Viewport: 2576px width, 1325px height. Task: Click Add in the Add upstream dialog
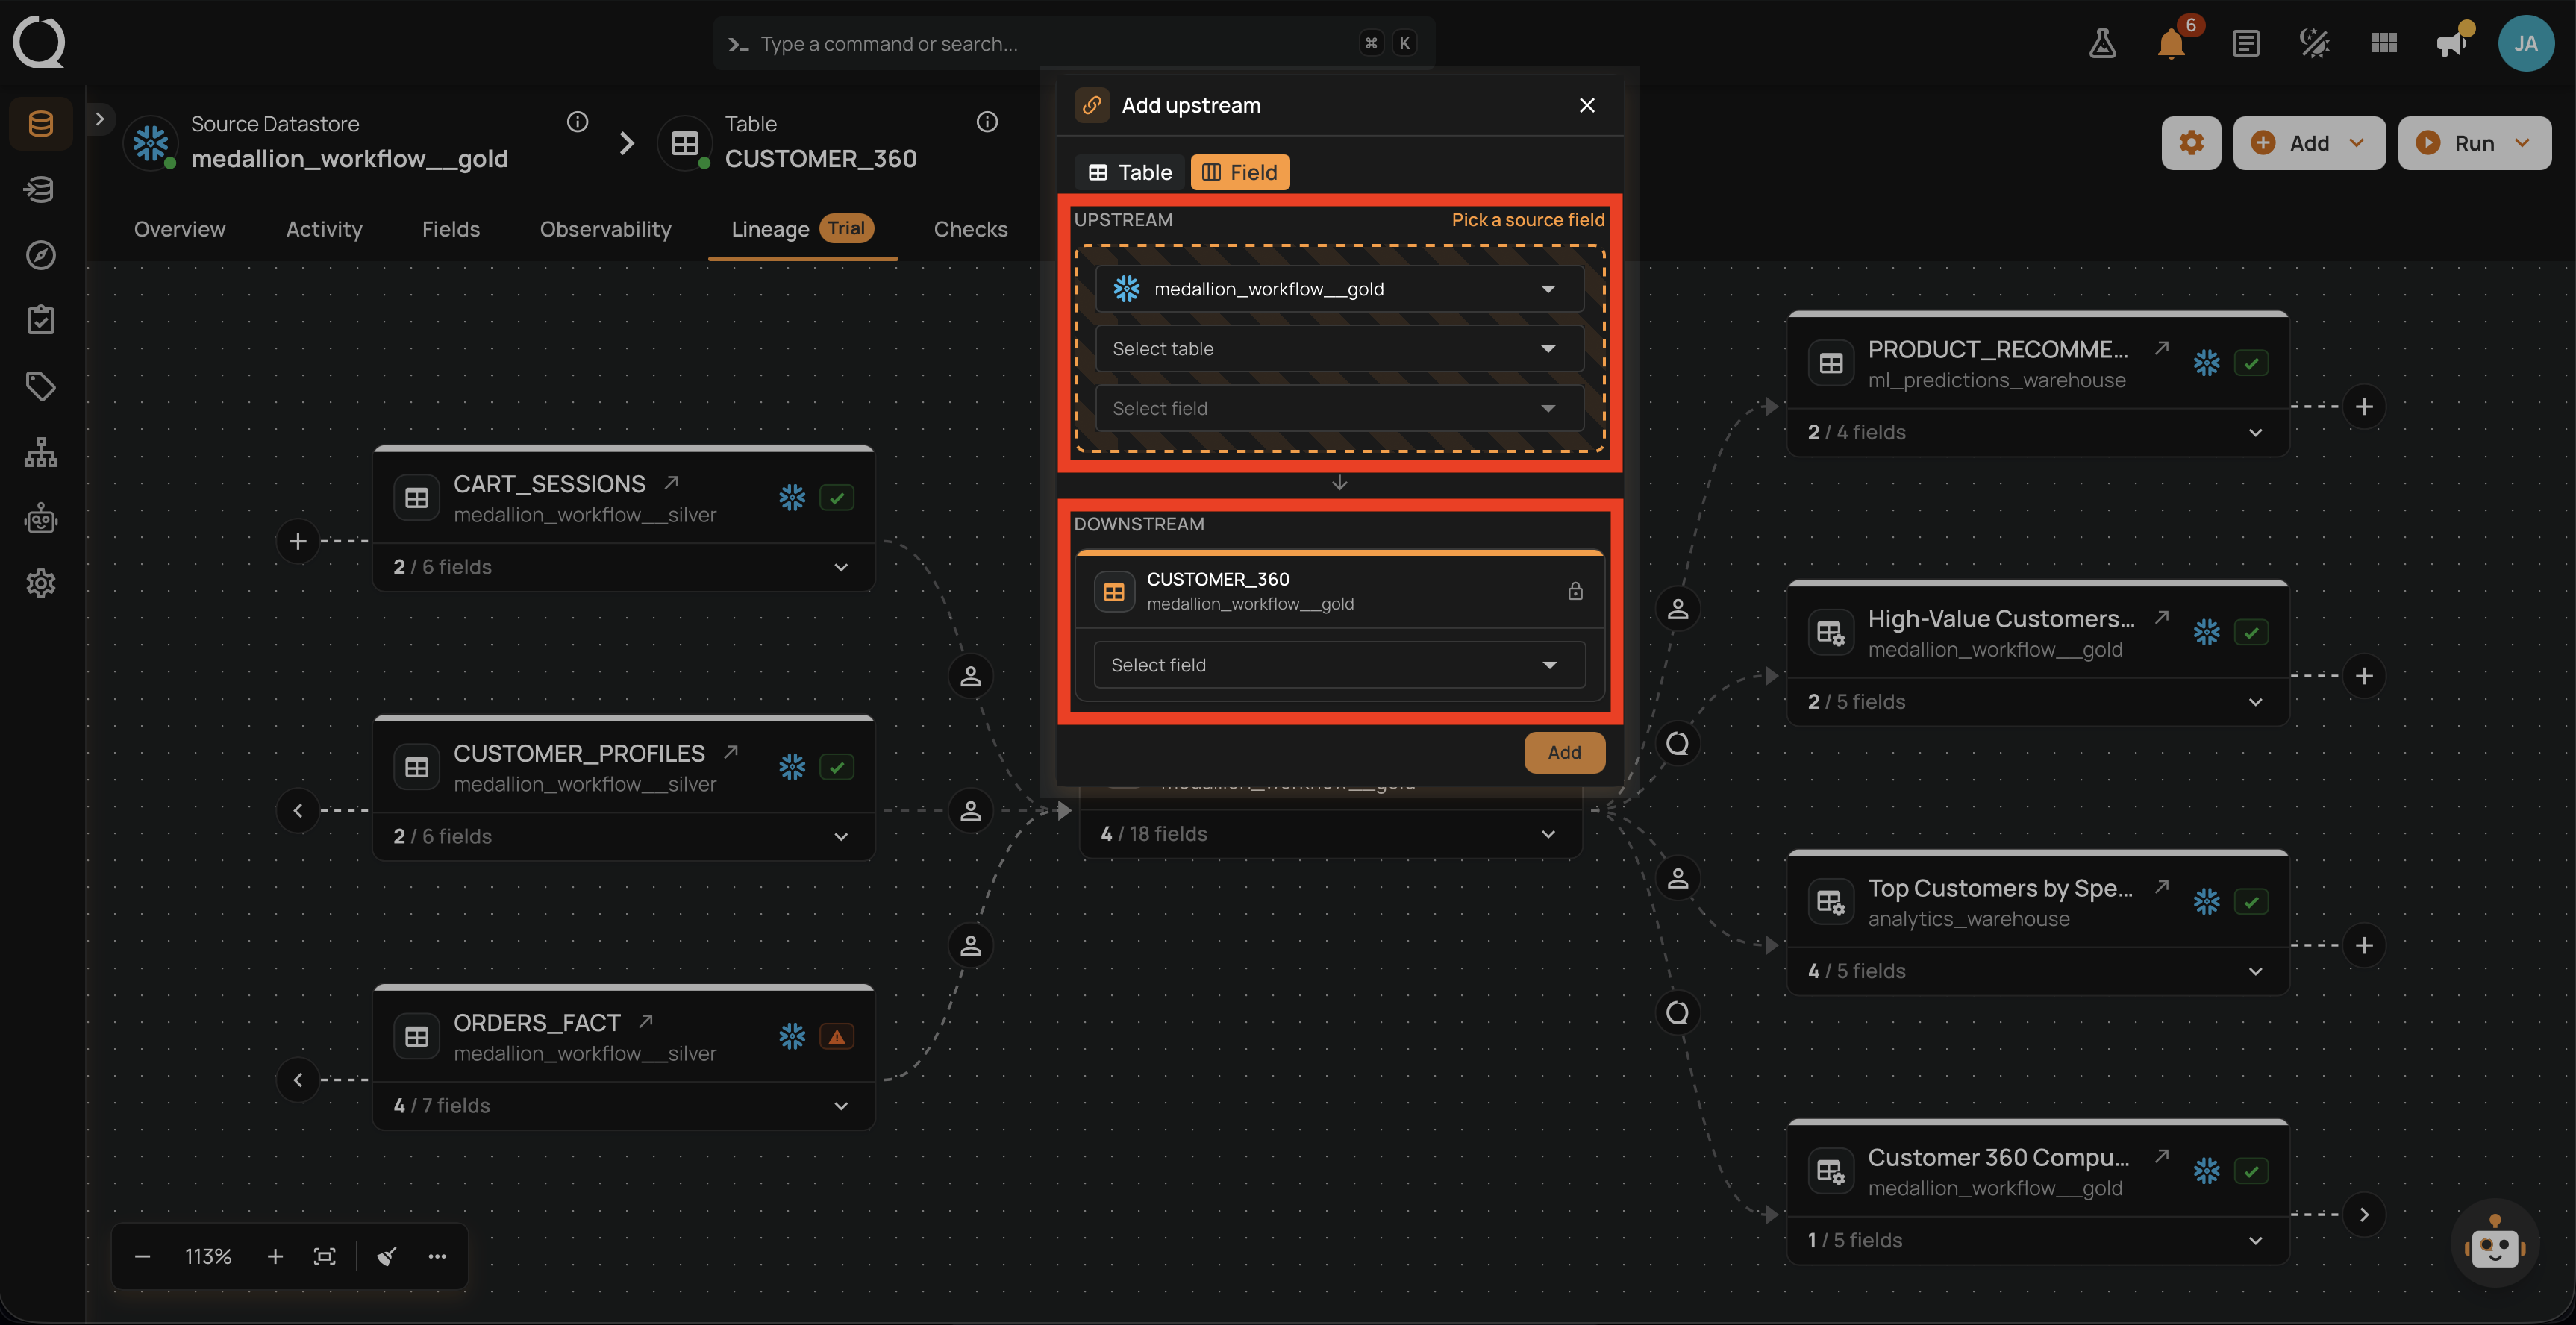point(1564,752)
